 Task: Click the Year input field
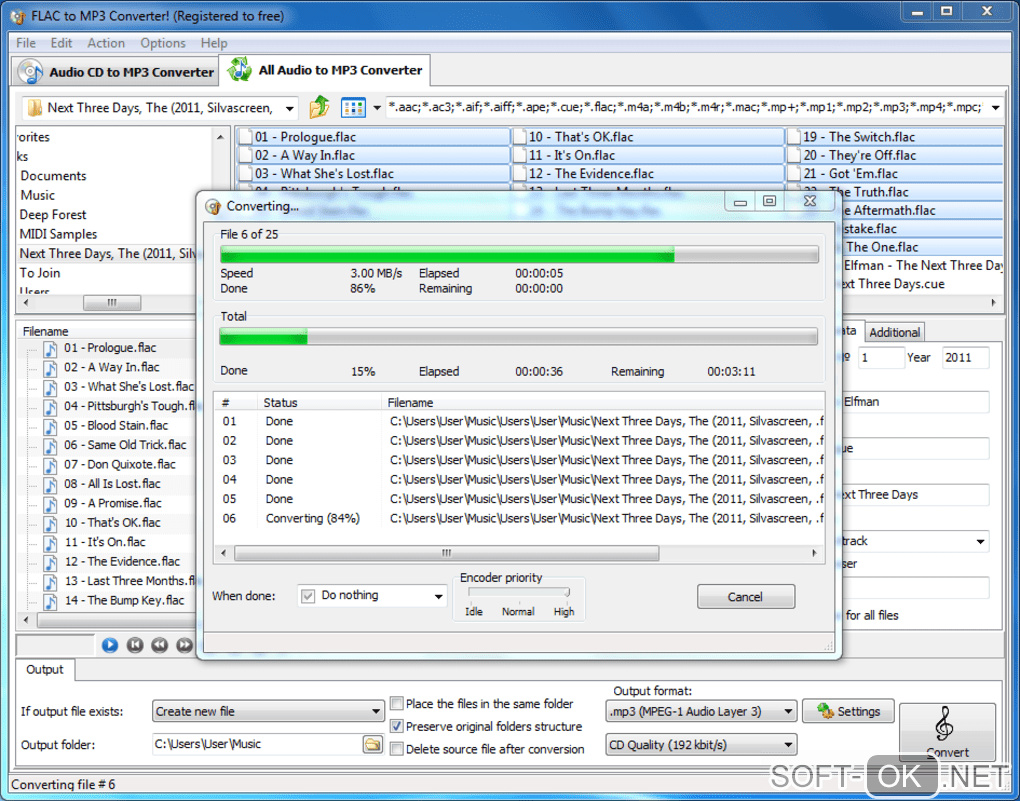[x=965, y=358]
